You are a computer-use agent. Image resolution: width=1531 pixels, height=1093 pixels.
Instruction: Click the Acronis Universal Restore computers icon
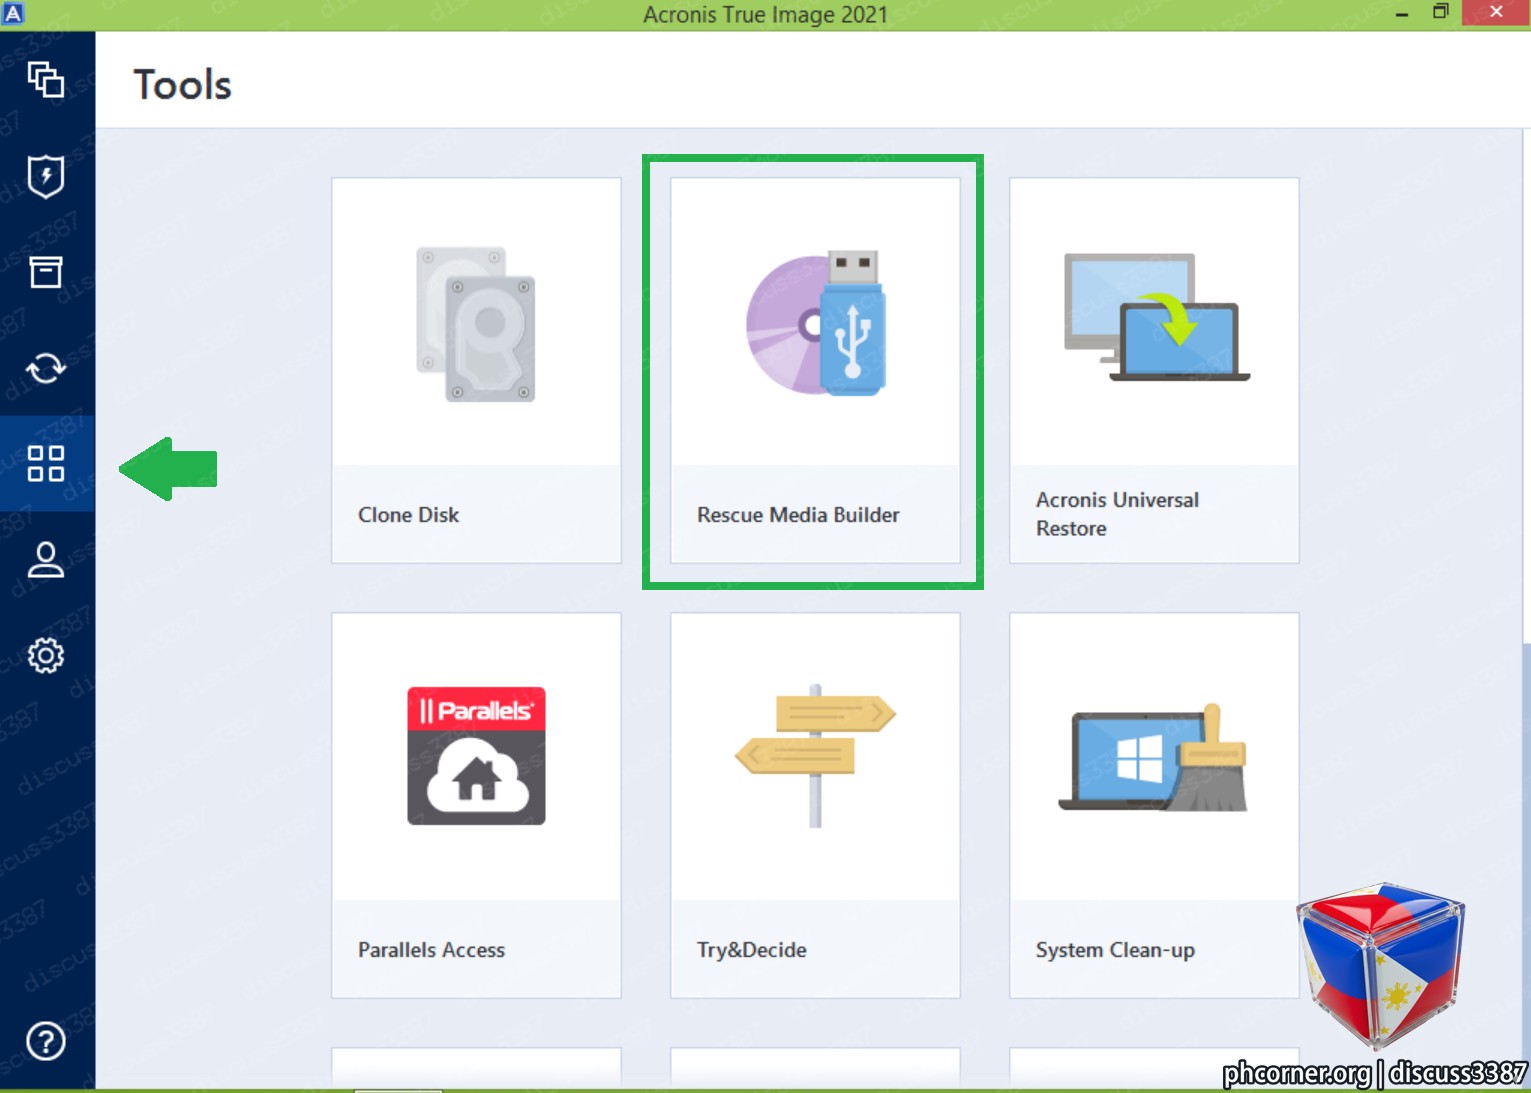tap(1157, 317)
